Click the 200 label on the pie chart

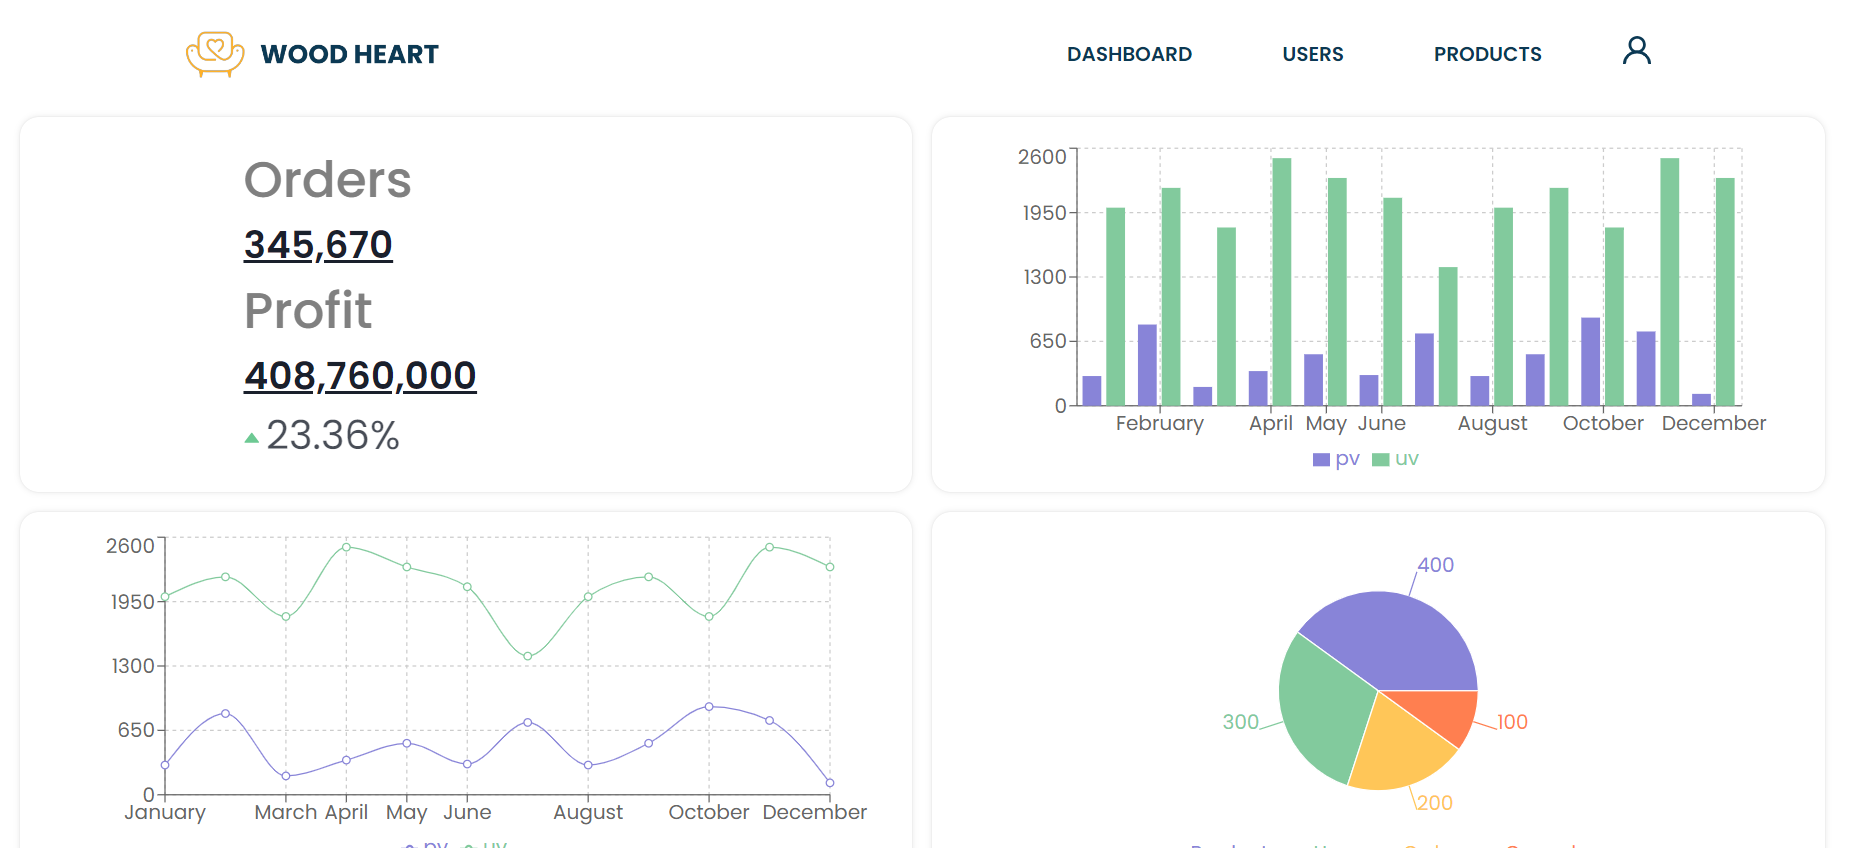[x=1435, y=803]
